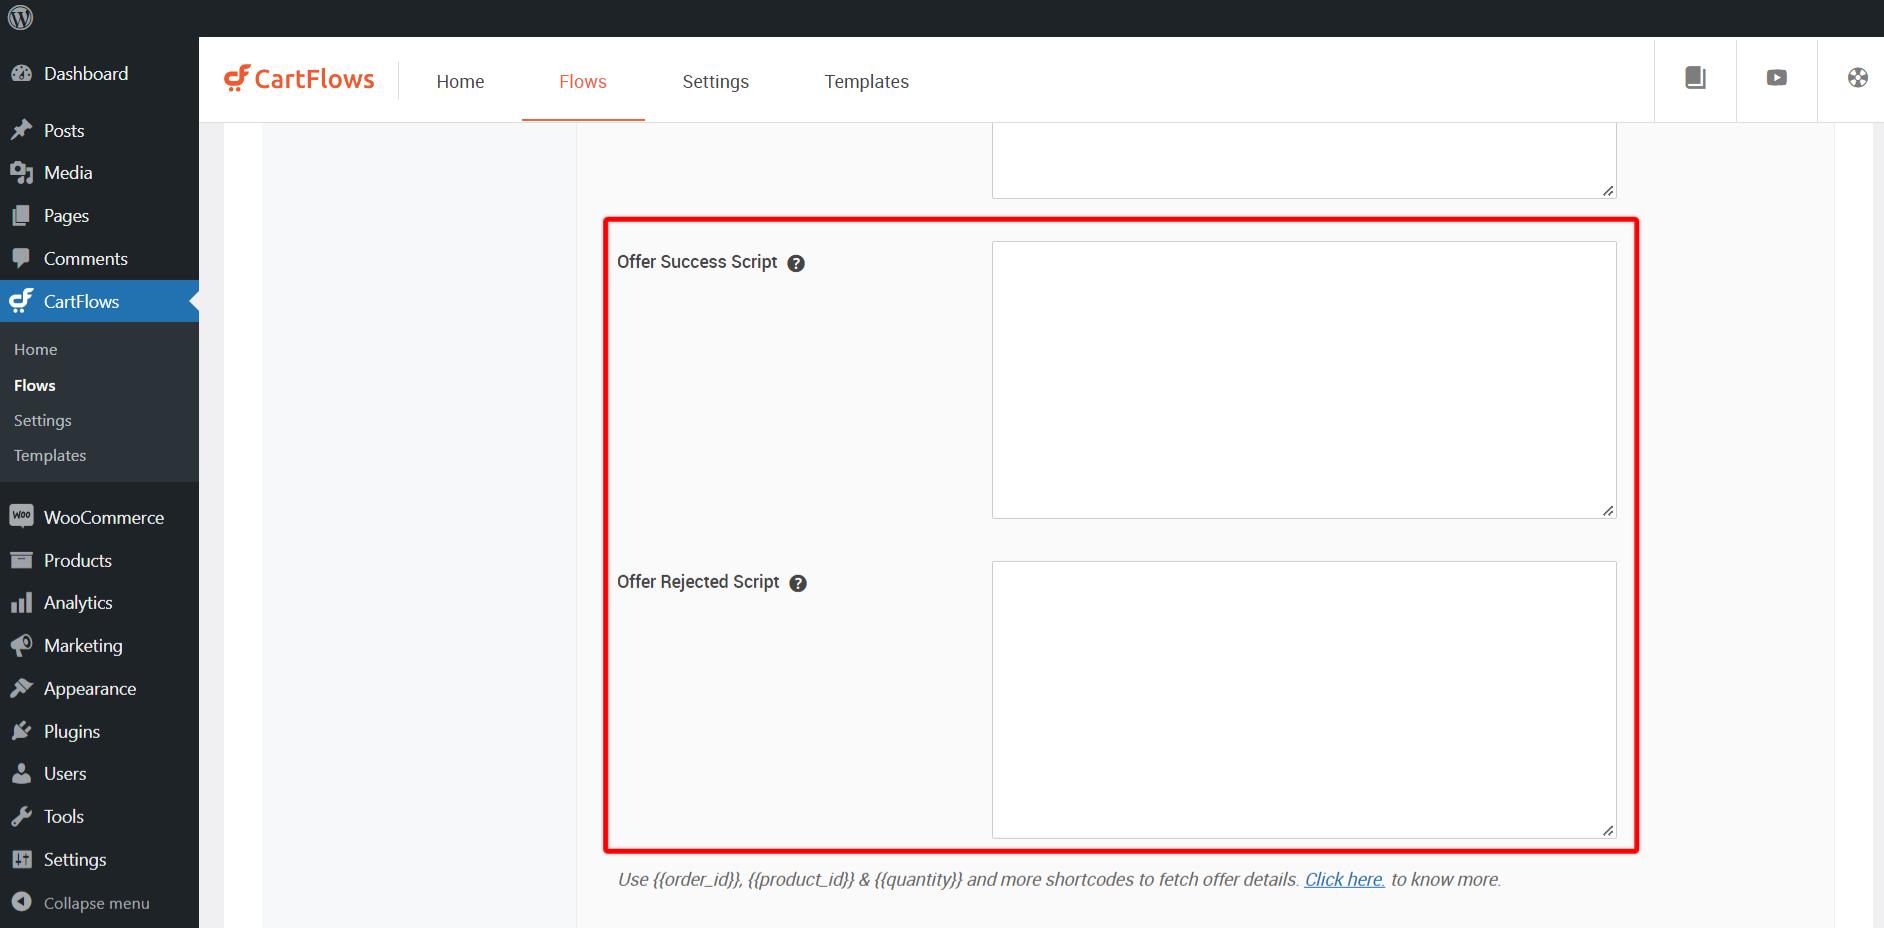Grab resize handle of Offer Rejected Script textarea

tap(1608, 831)
